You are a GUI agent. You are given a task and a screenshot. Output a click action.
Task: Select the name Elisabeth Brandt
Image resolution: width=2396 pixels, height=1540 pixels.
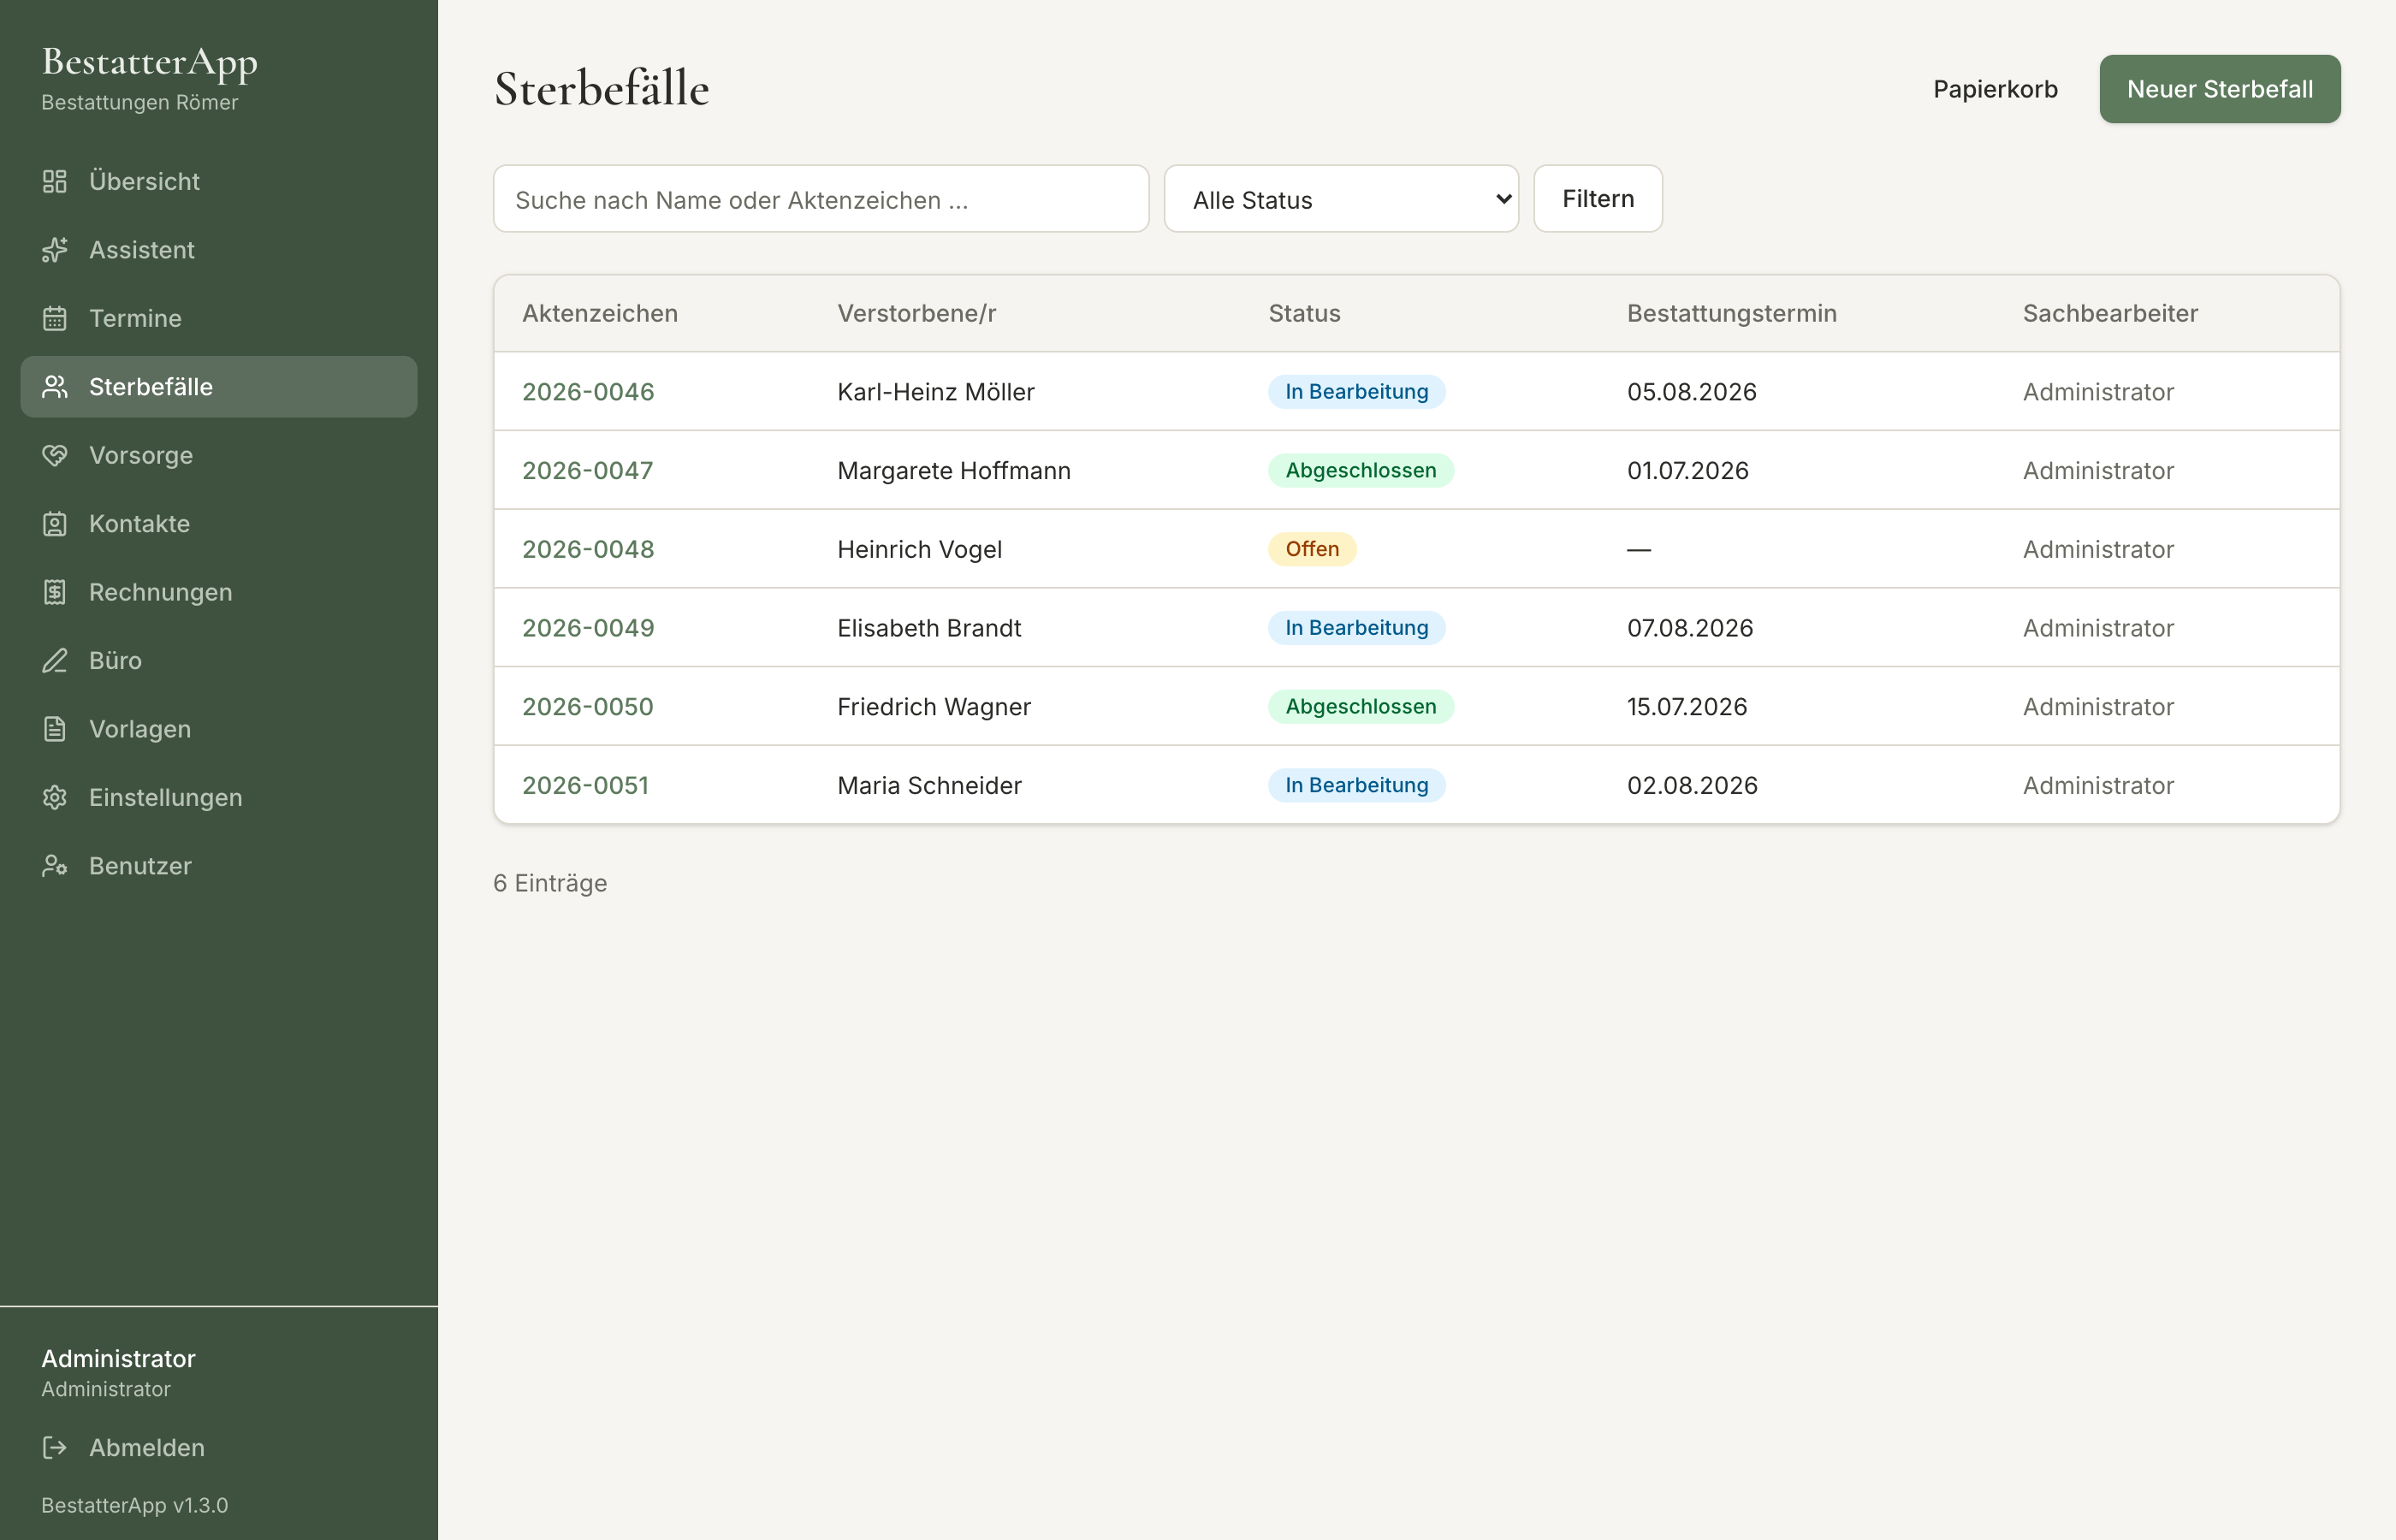[929, 628]
